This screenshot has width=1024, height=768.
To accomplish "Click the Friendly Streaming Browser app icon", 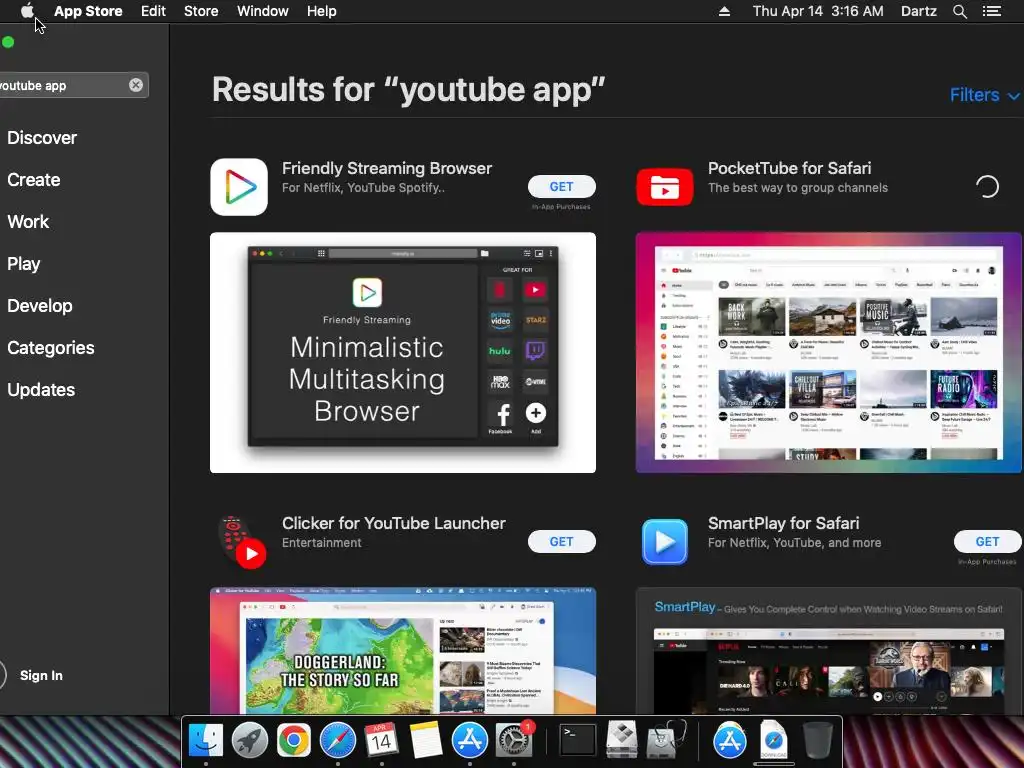I will [239, 187].
